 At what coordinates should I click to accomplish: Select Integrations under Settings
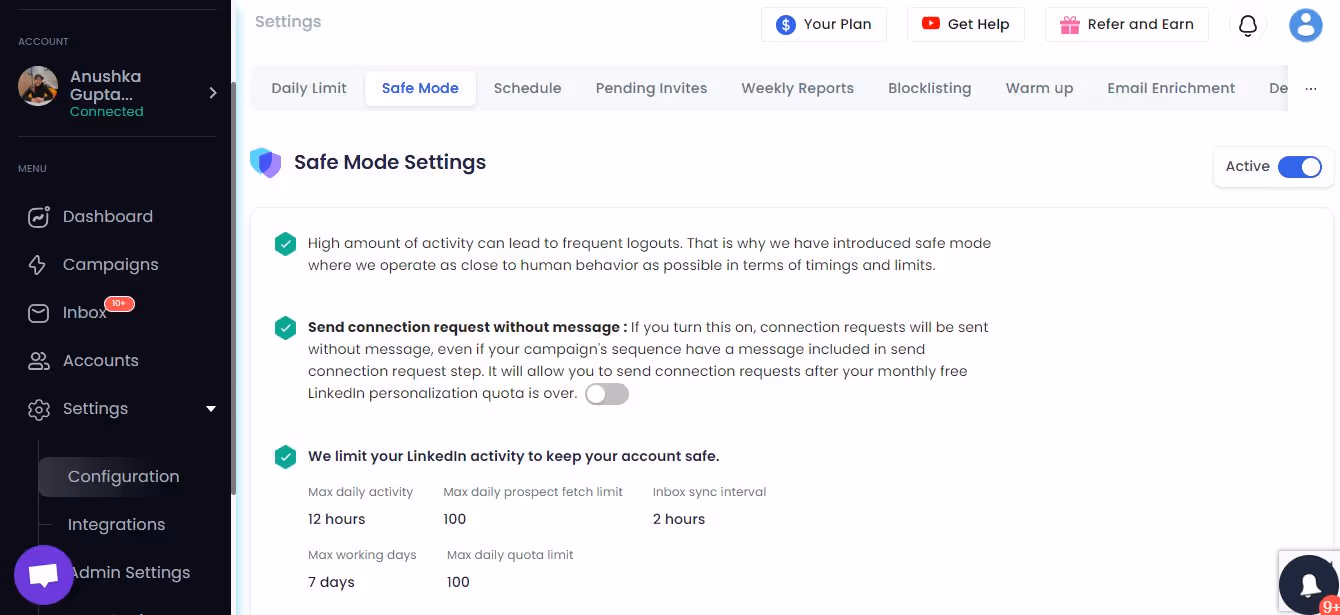(116, 524)
